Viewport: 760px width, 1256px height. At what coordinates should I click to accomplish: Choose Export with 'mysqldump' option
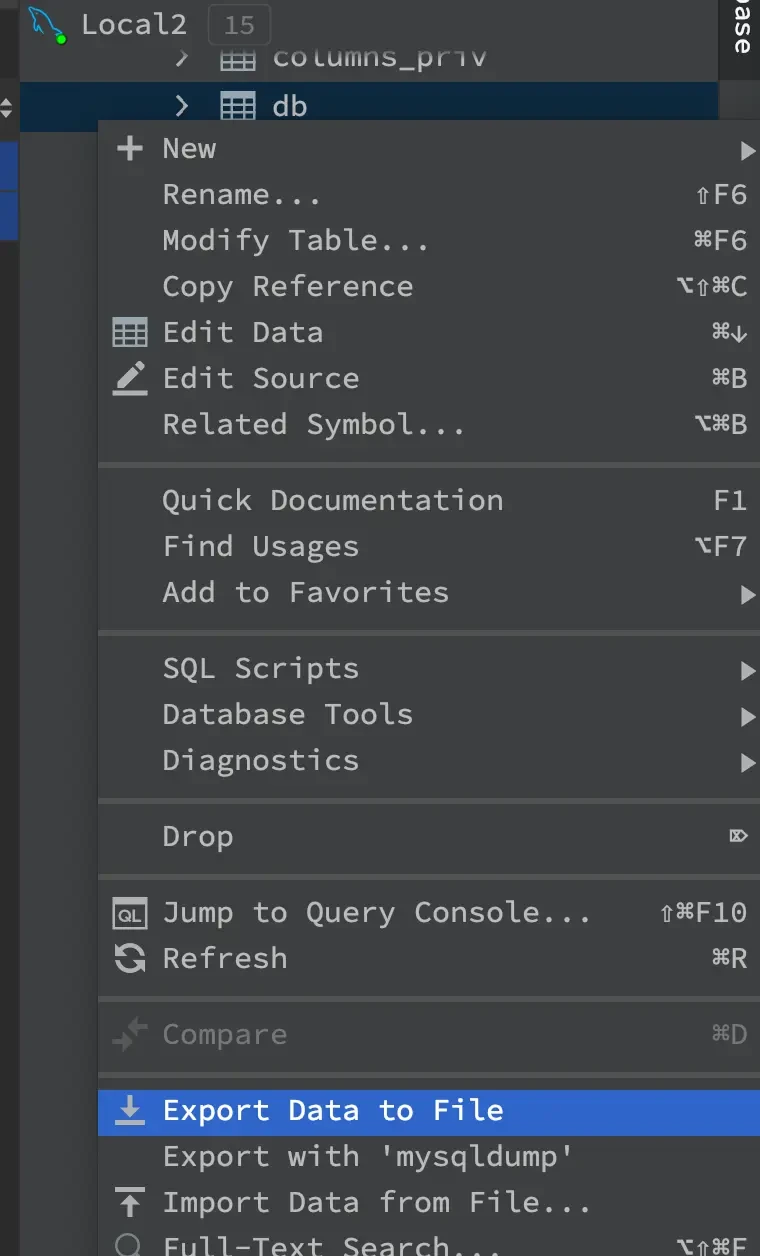pos(368,1157)
